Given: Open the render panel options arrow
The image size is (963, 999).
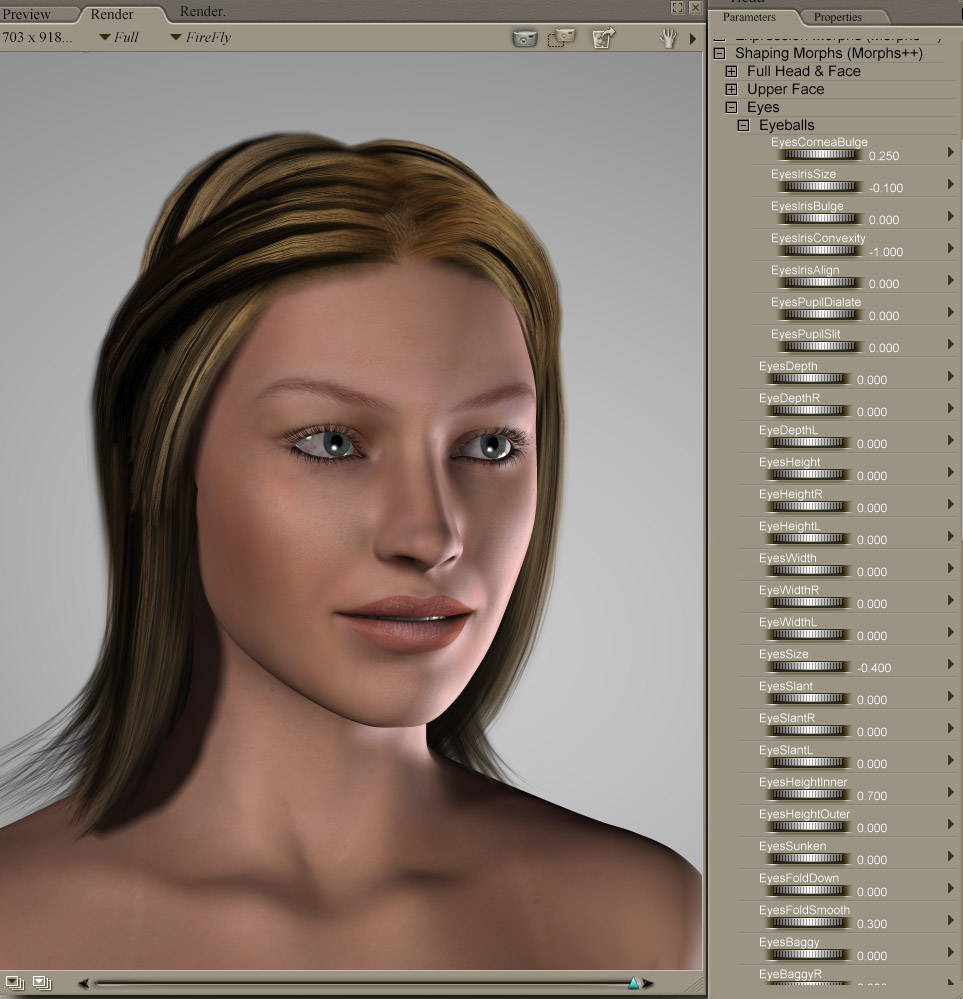Looking at the screenshot, I should (692, 39).
